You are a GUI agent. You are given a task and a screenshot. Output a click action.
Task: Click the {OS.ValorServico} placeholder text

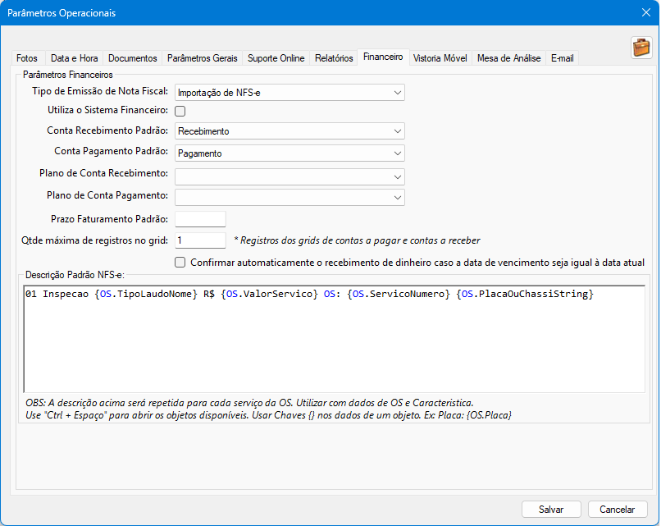(269, 294)
